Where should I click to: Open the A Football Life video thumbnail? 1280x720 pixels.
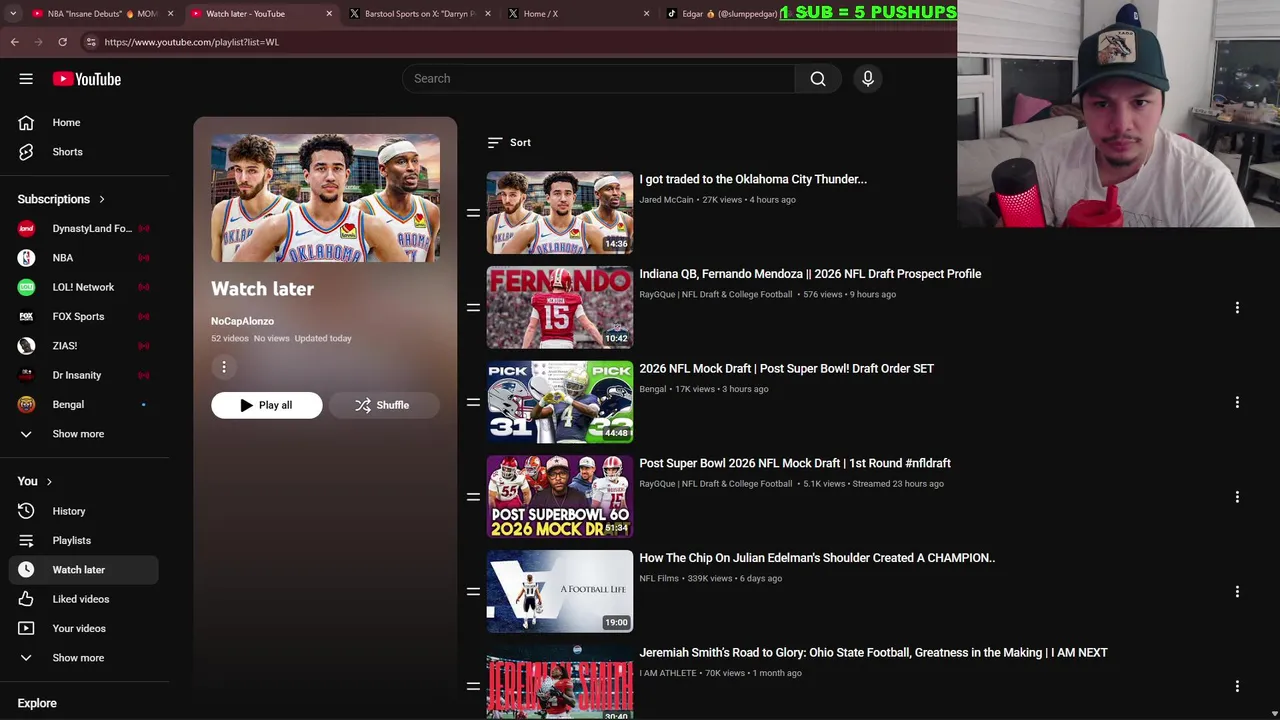point(560,591)
